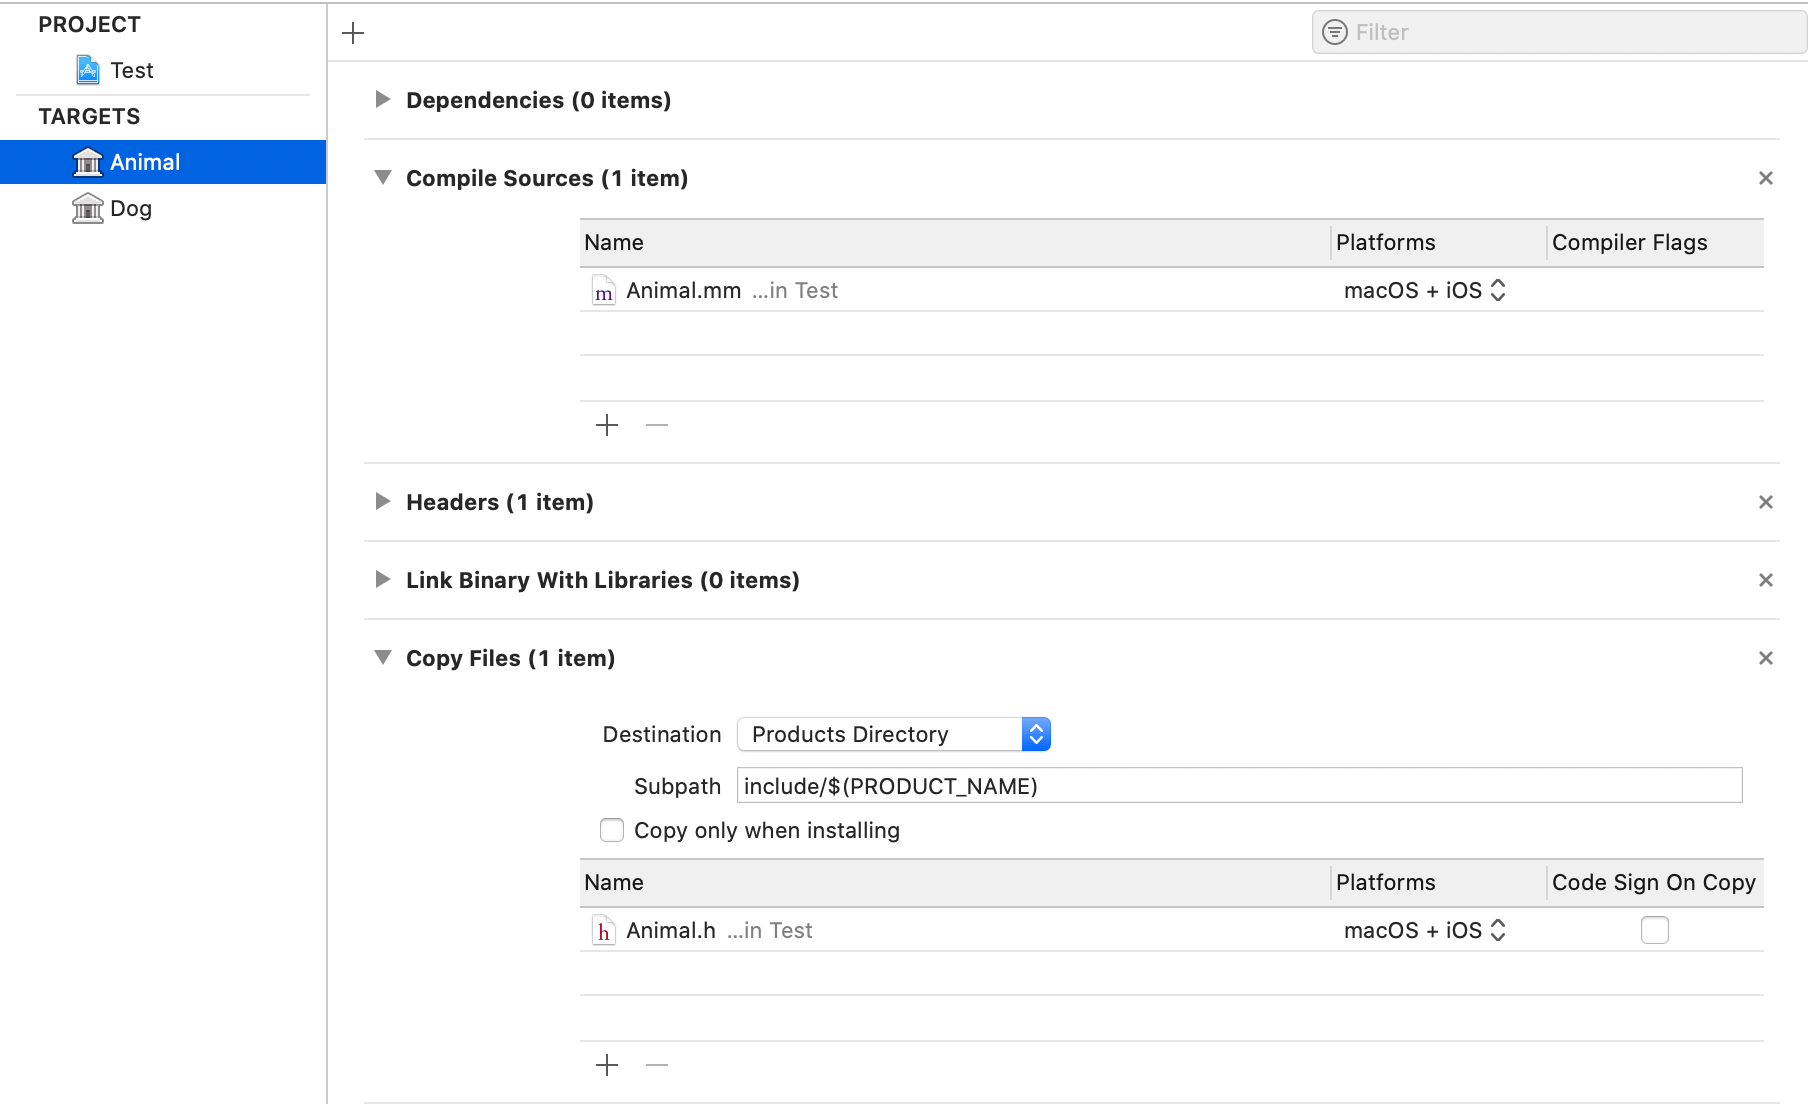1808x1104 pixels.
Task: Open the Platforms dropdown for Animal.mm
Action: [1498, 290]
